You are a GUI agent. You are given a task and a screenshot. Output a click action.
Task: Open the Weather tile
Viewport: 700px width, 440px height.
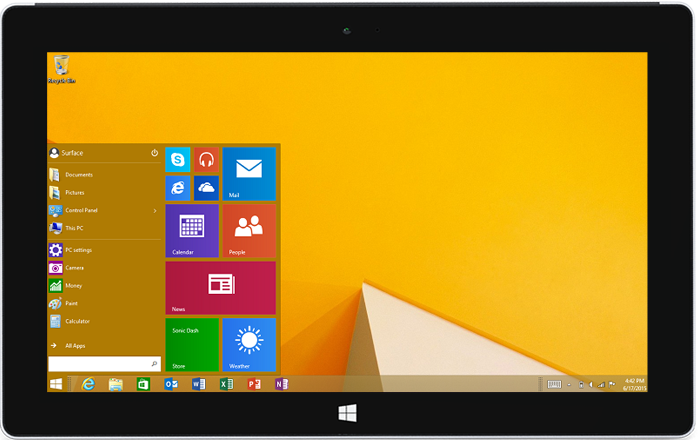click(x=248, y=344)
